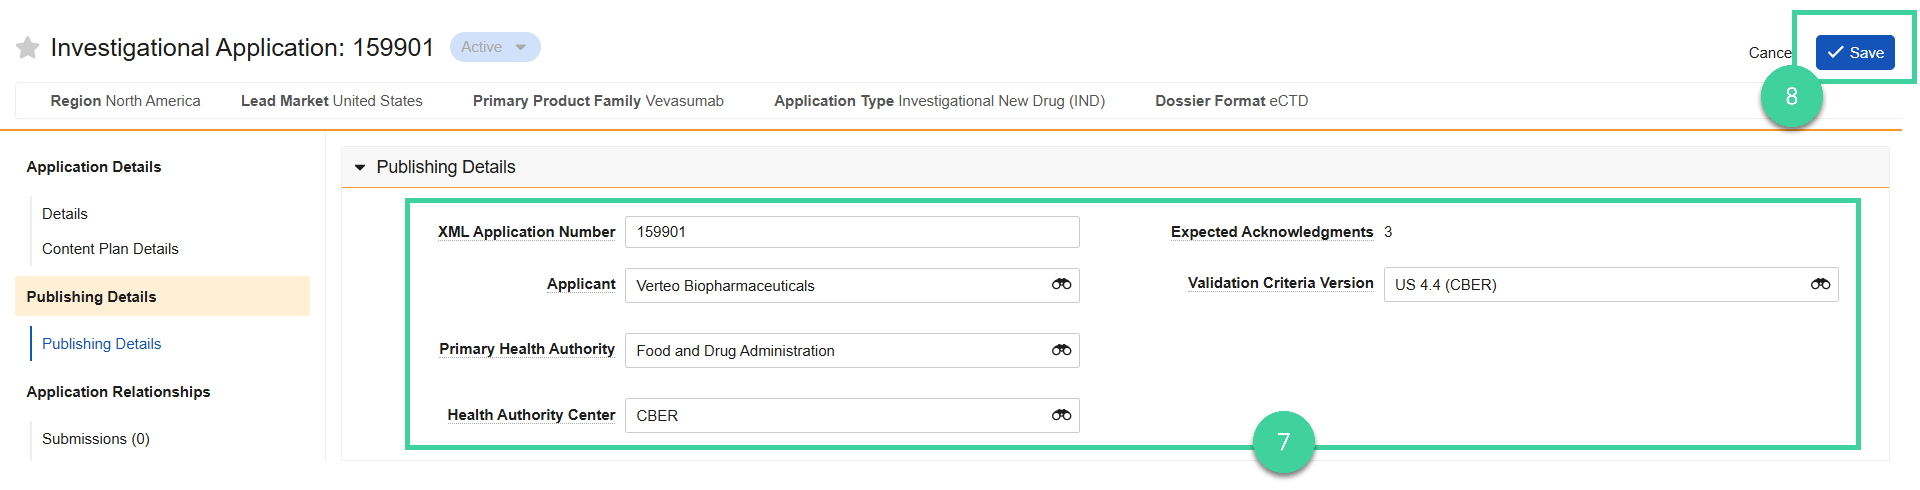Go to Content Plan Details
This screenshot has width=1920, height=490.
click(110, 249)
